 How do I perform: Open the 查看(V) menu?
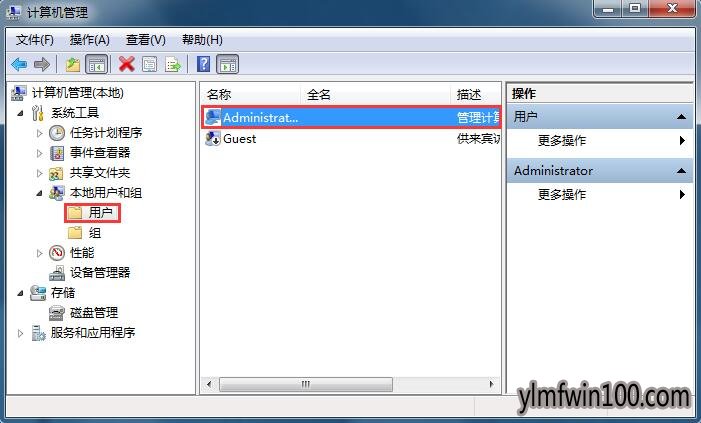(x=146, y=40)
